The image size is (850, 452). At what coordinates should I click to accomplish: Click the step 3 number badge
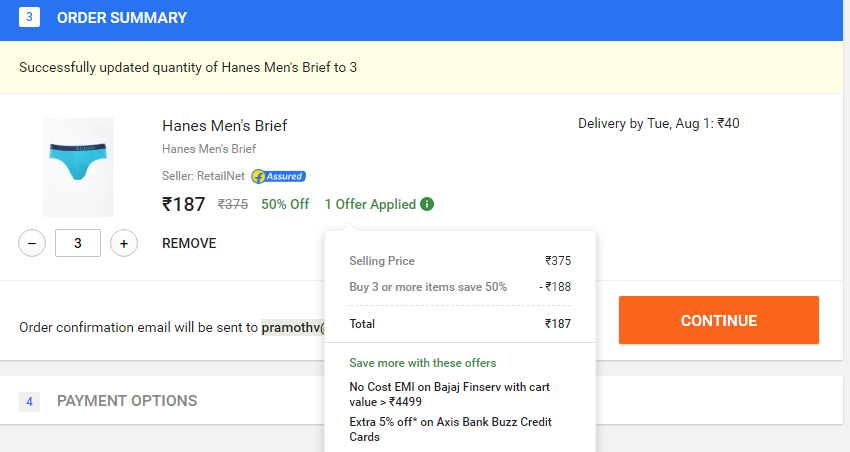coord(29,17)
